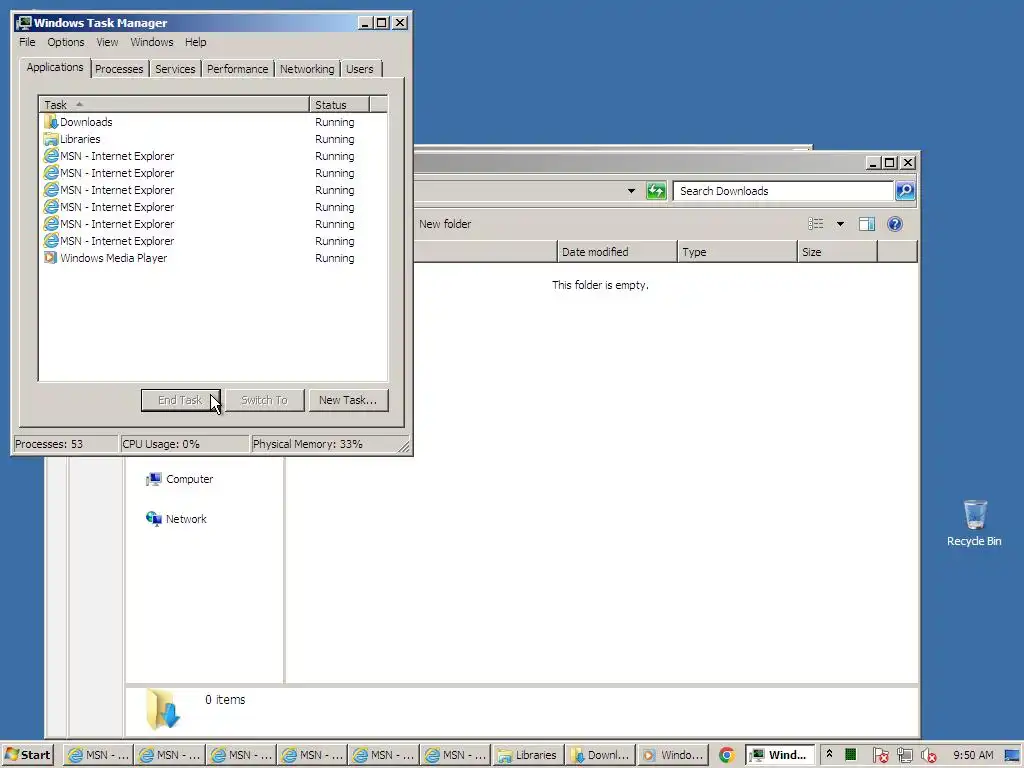Open the Action Center flag tray icon
The height and width of the screenshot is (768, 1024).
click(880, 756)
